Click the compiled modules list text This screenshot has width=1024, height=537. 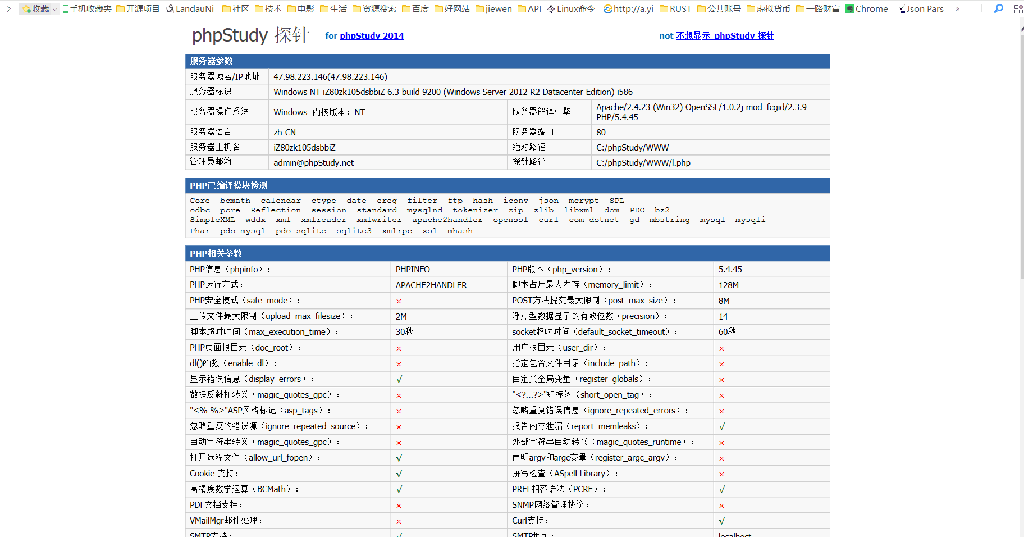478,216
